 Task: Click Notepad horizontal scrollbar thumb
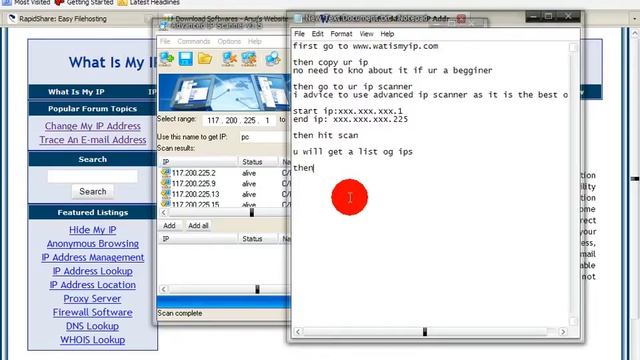[424, 332]
